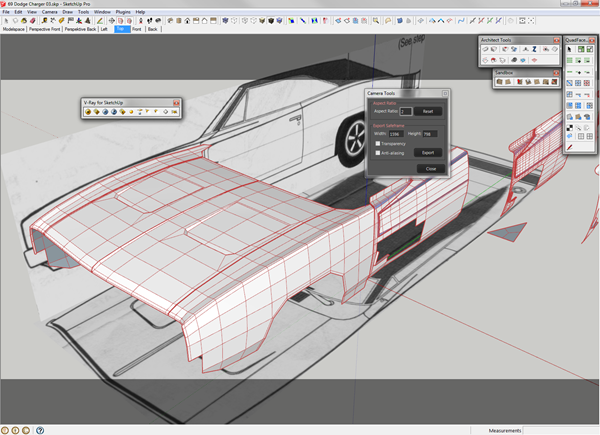Viewport: 600px width, 435px height.
Task: Enable the Anti-aliasing checkbox
Action: coord(377,152)
